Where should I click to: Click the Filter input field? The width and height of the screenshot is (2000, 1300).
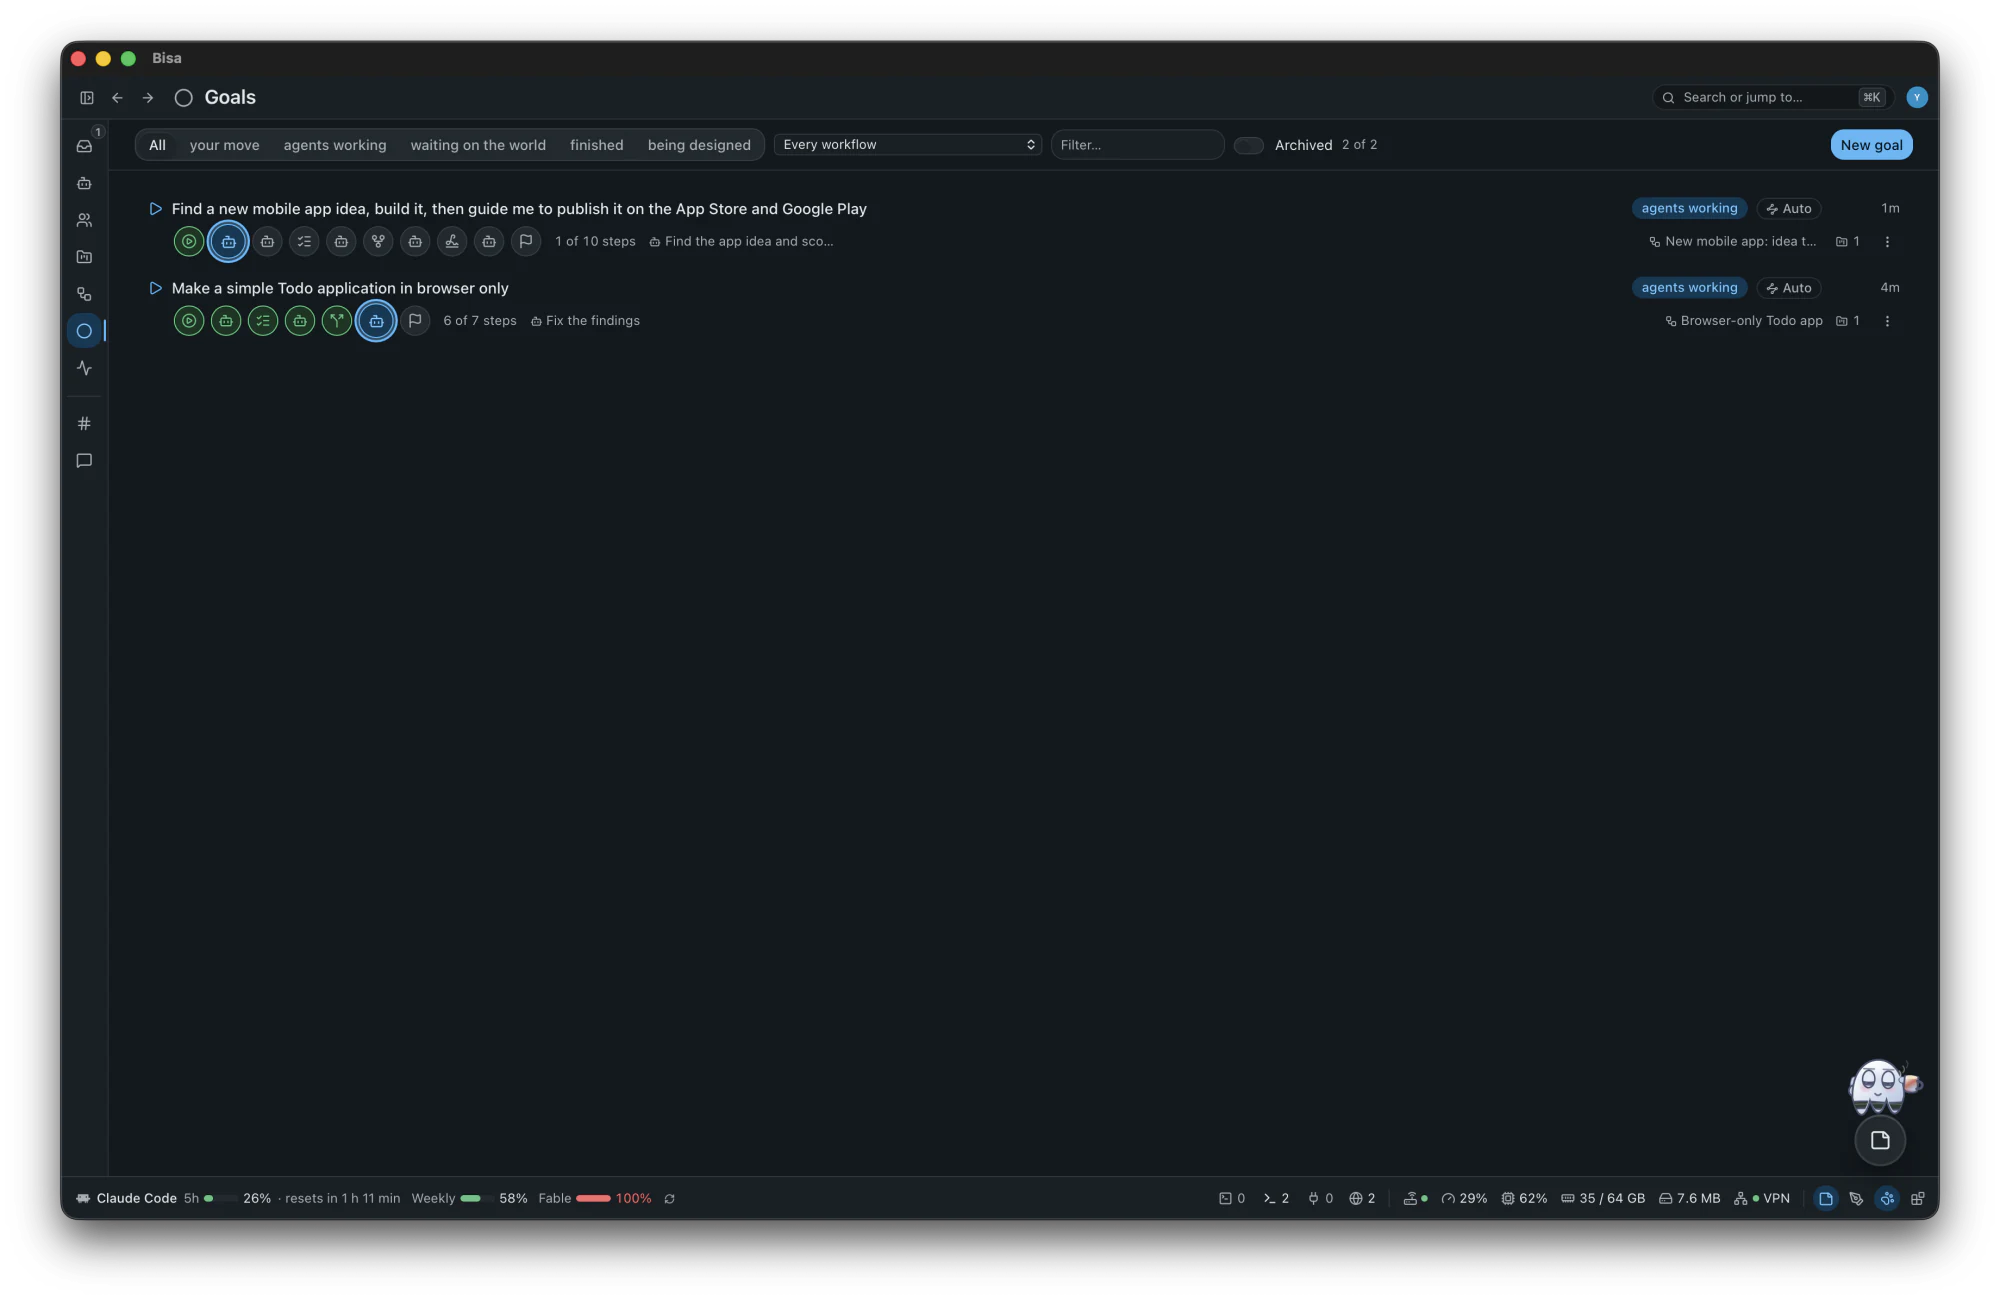pyautogui.click(x=1137, y=145)
